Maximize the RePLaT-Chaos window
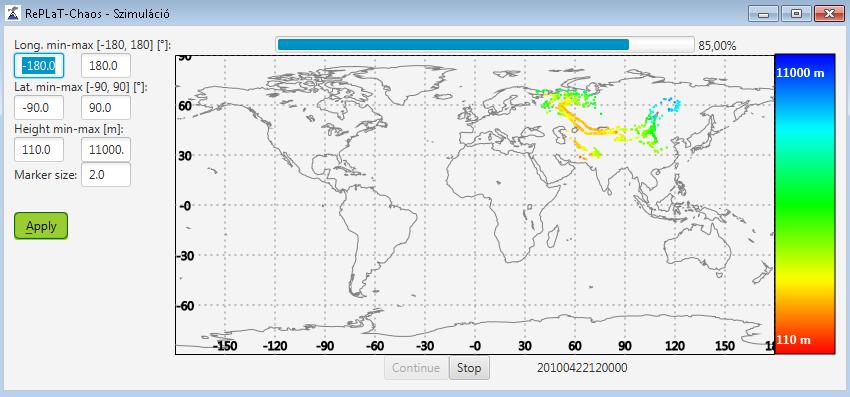This screenshot has width=850, height=397. [x=796, y=14]
